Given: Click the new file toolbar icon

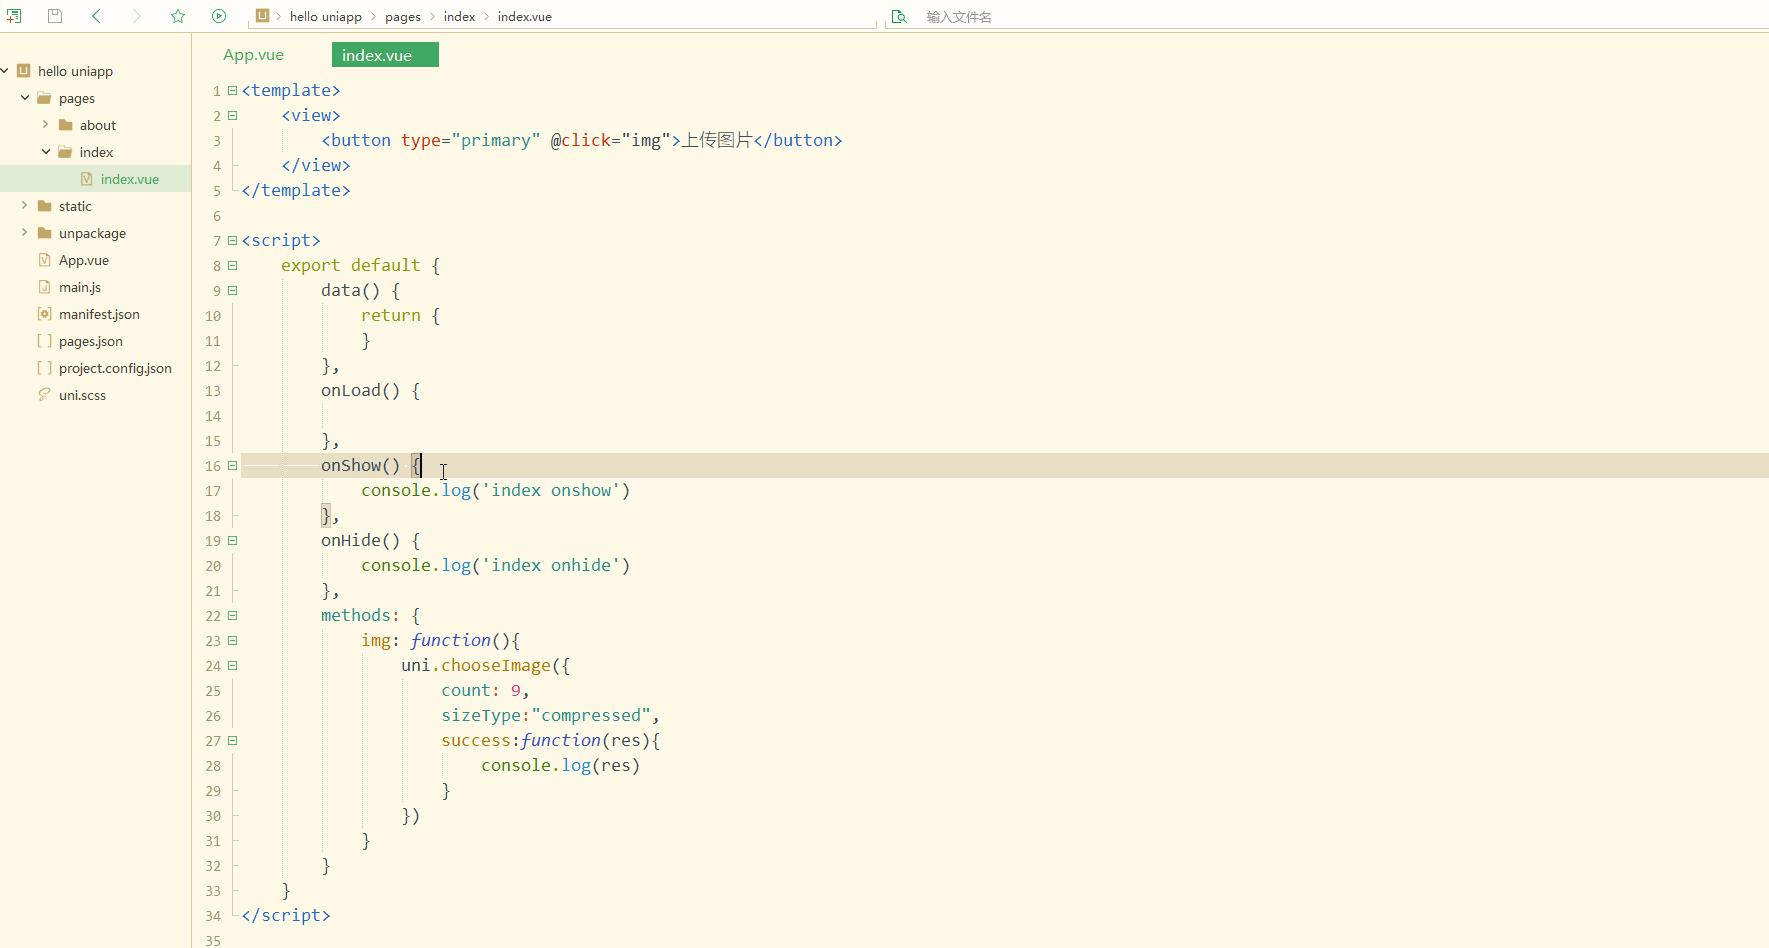Looking at the screenshot, I should 14,16.
